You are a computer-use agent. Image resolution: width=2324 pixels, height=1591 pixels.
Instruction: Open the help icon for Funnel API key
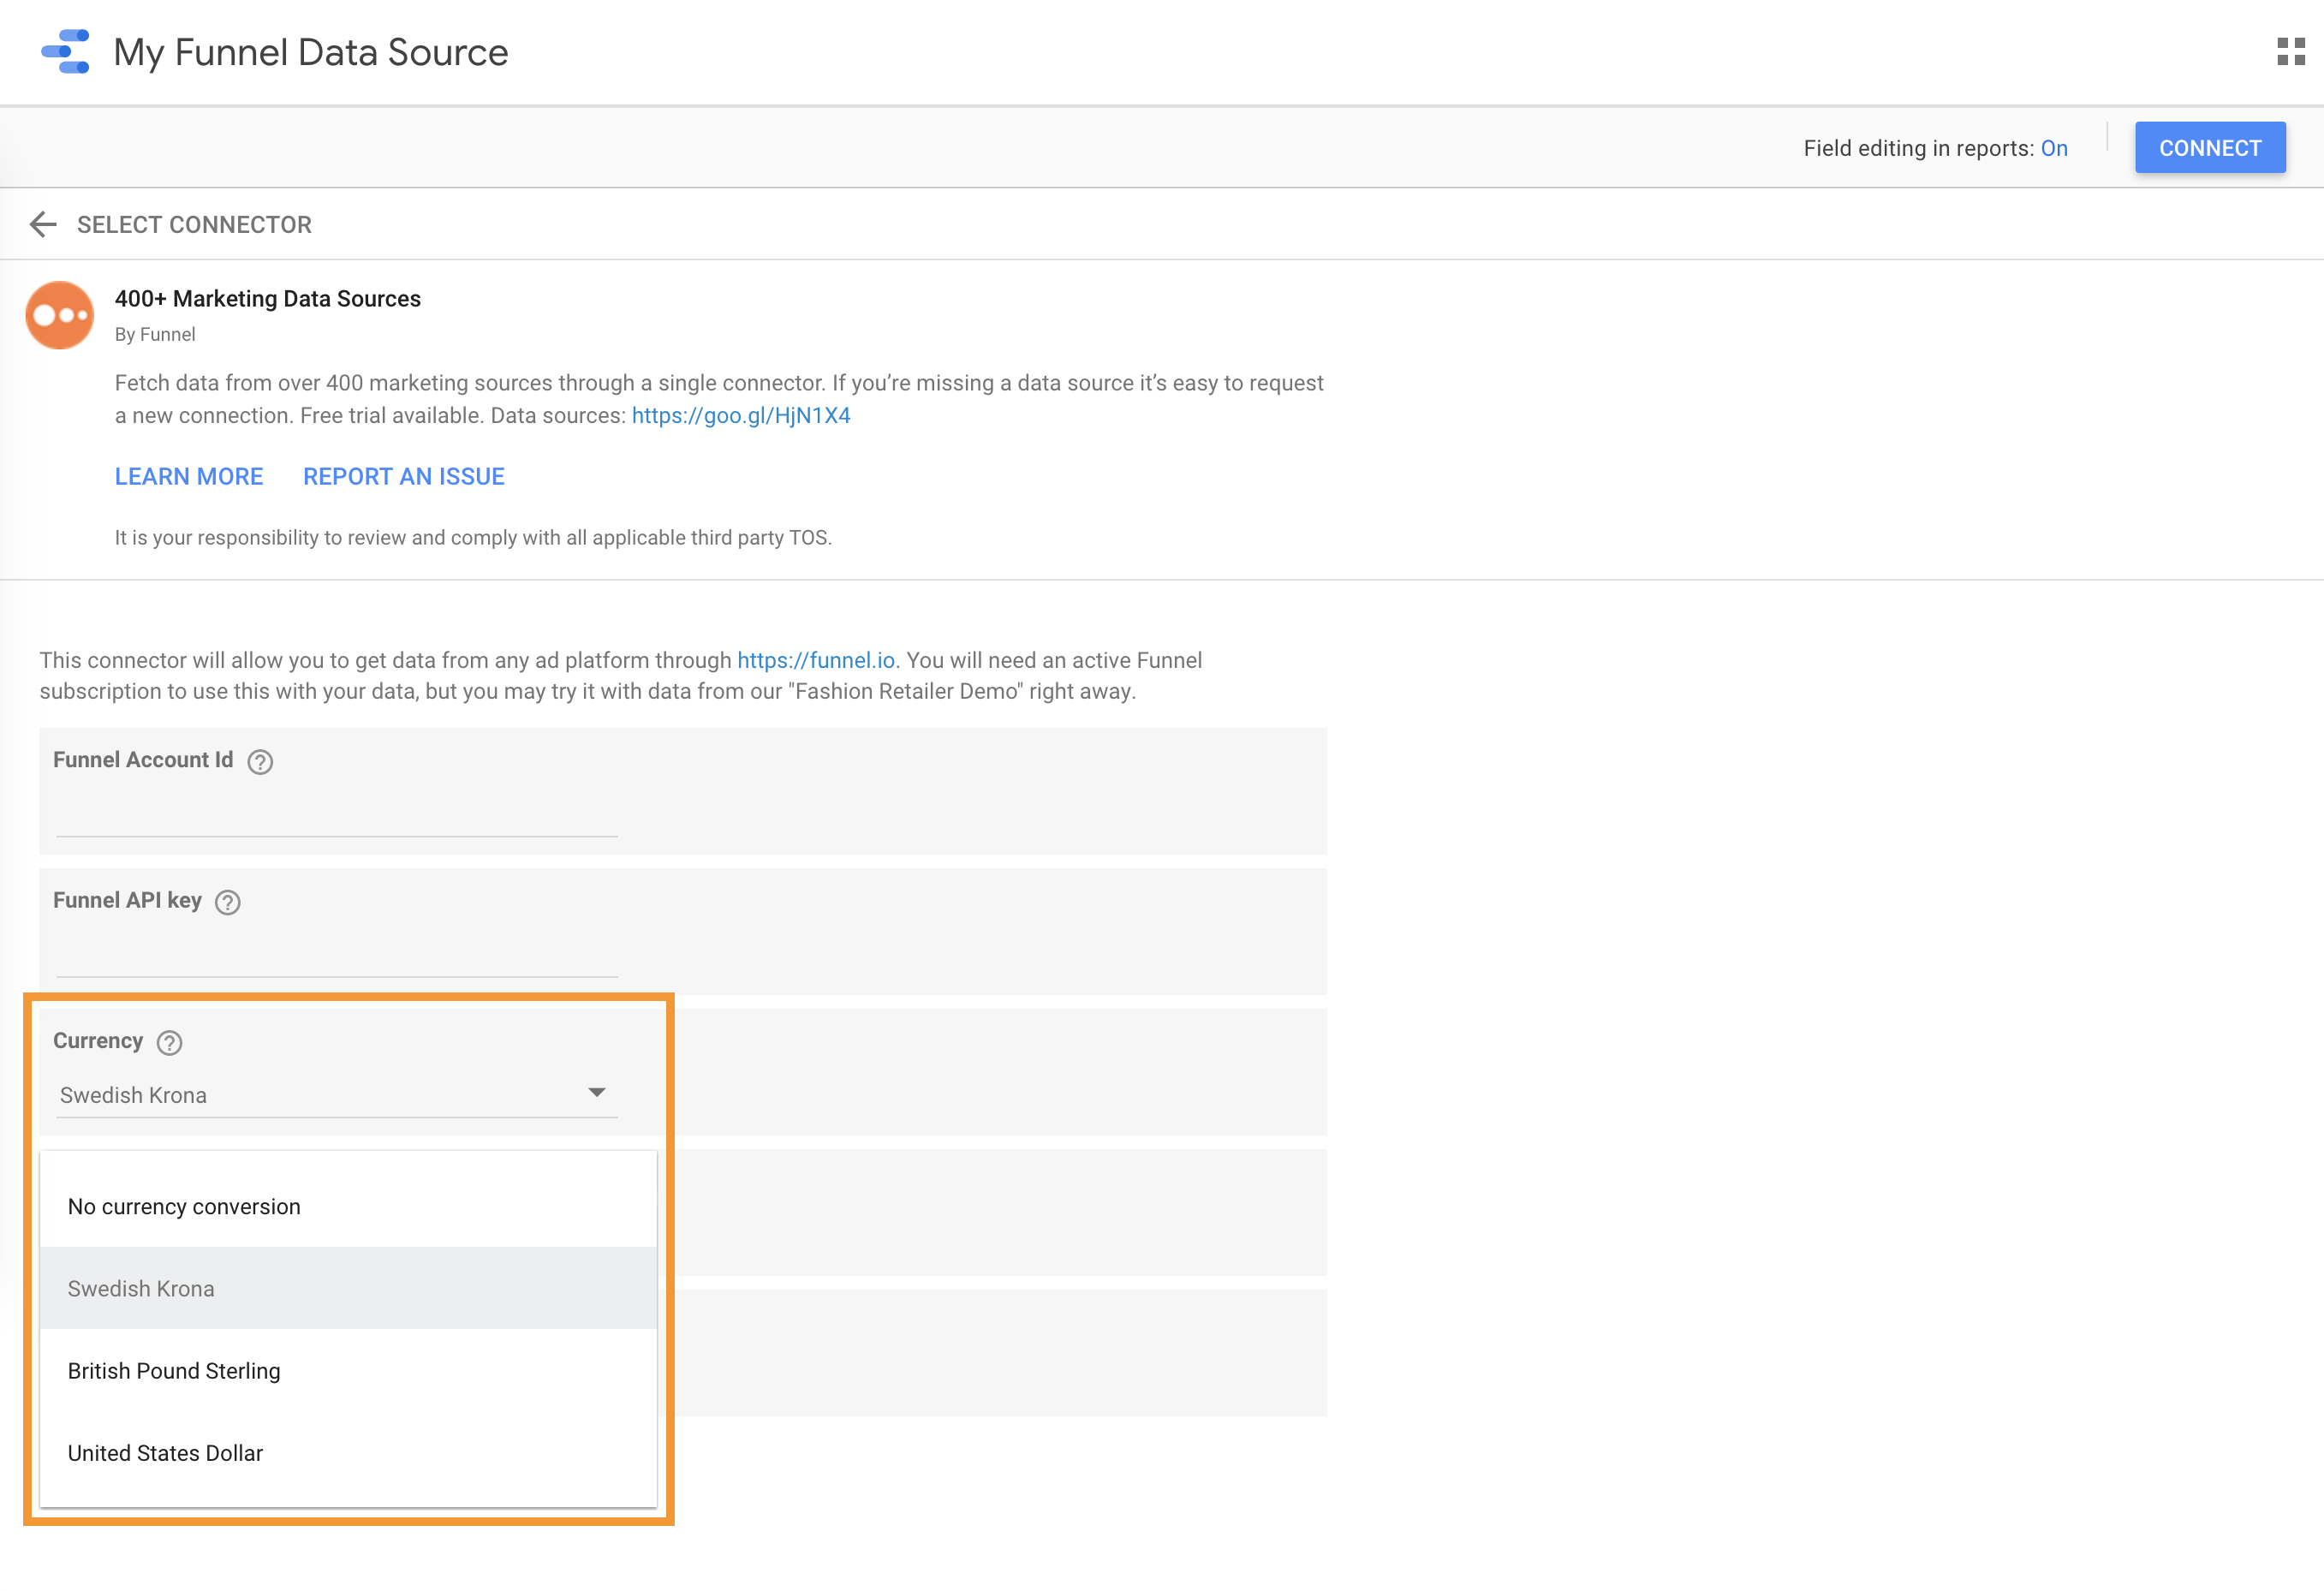(228, 903)
